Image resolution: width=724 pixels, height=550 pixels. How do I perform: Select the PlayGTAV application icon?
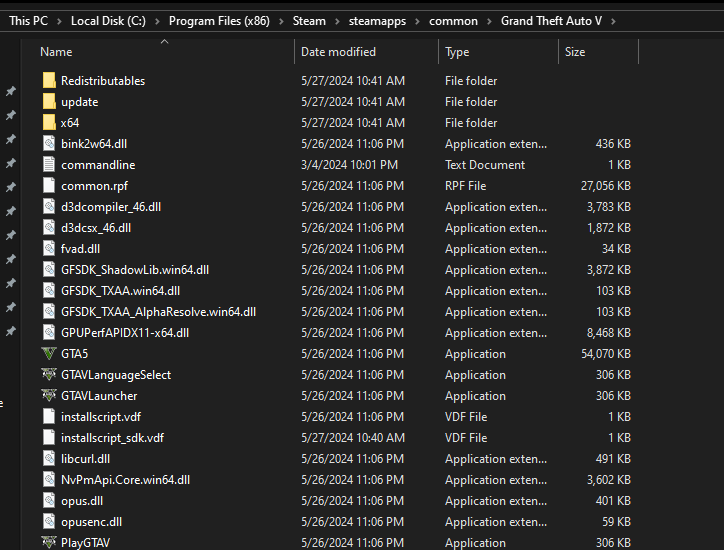(49, 542)
